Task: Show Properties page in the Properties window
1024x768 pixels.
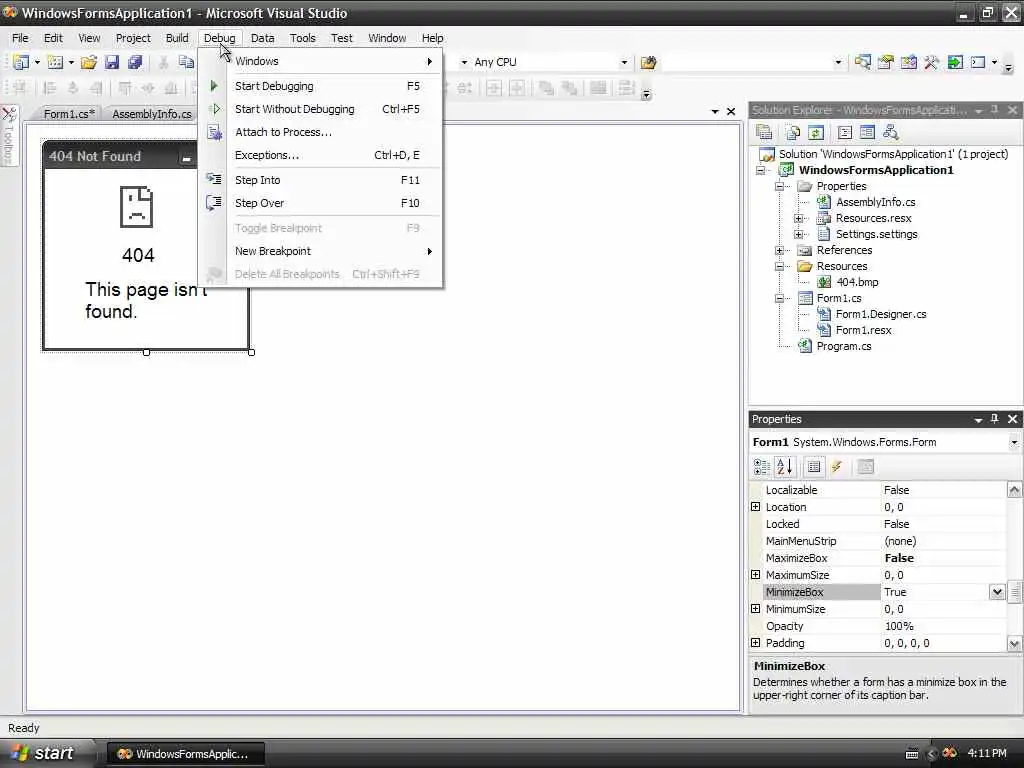Action: click(814, 466)
